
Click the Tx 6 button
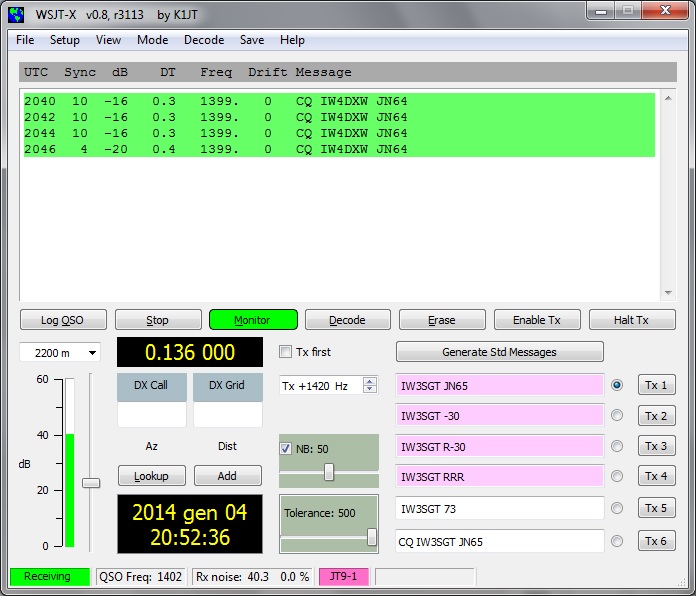coord(656,541)
